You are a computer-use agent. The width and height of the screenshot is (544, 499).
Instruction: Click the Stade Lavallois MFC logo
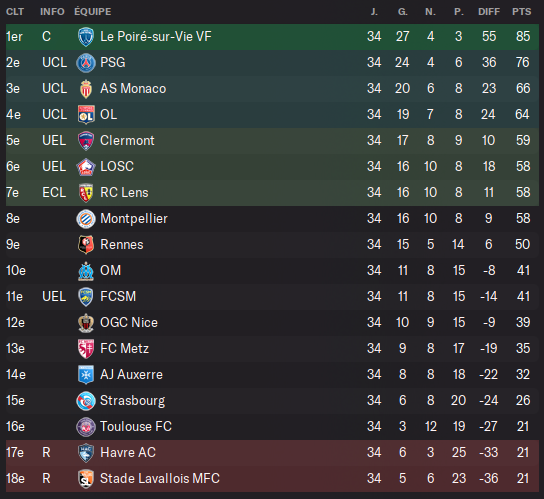[86, 479]
